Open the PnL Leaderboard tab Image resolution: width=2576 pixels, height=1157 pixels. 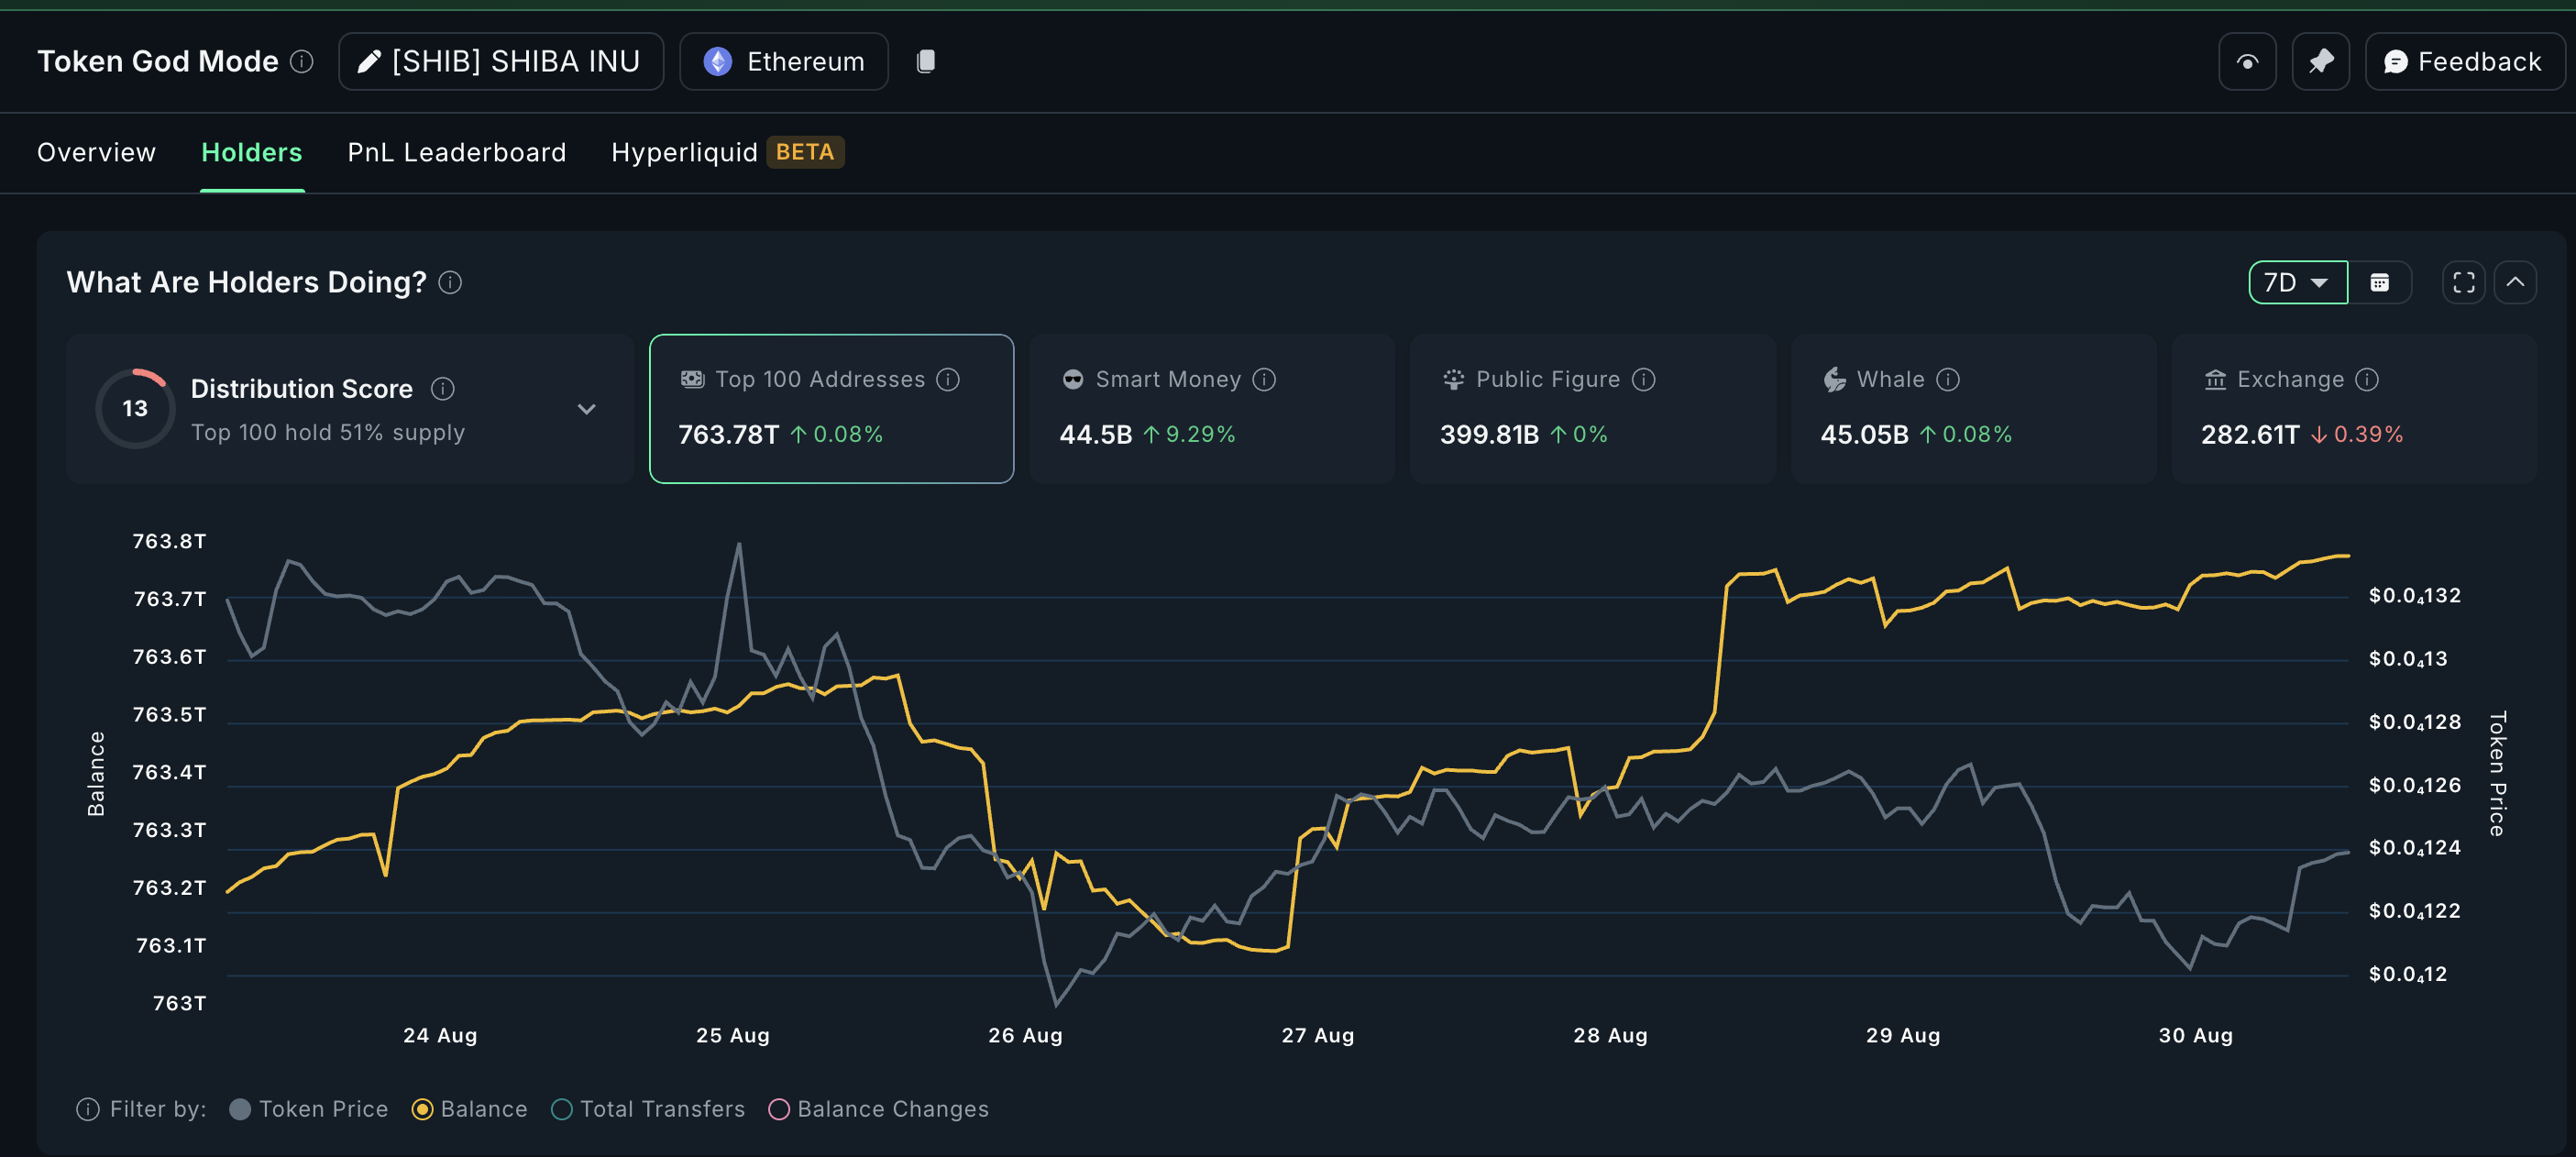click(456, 152)
